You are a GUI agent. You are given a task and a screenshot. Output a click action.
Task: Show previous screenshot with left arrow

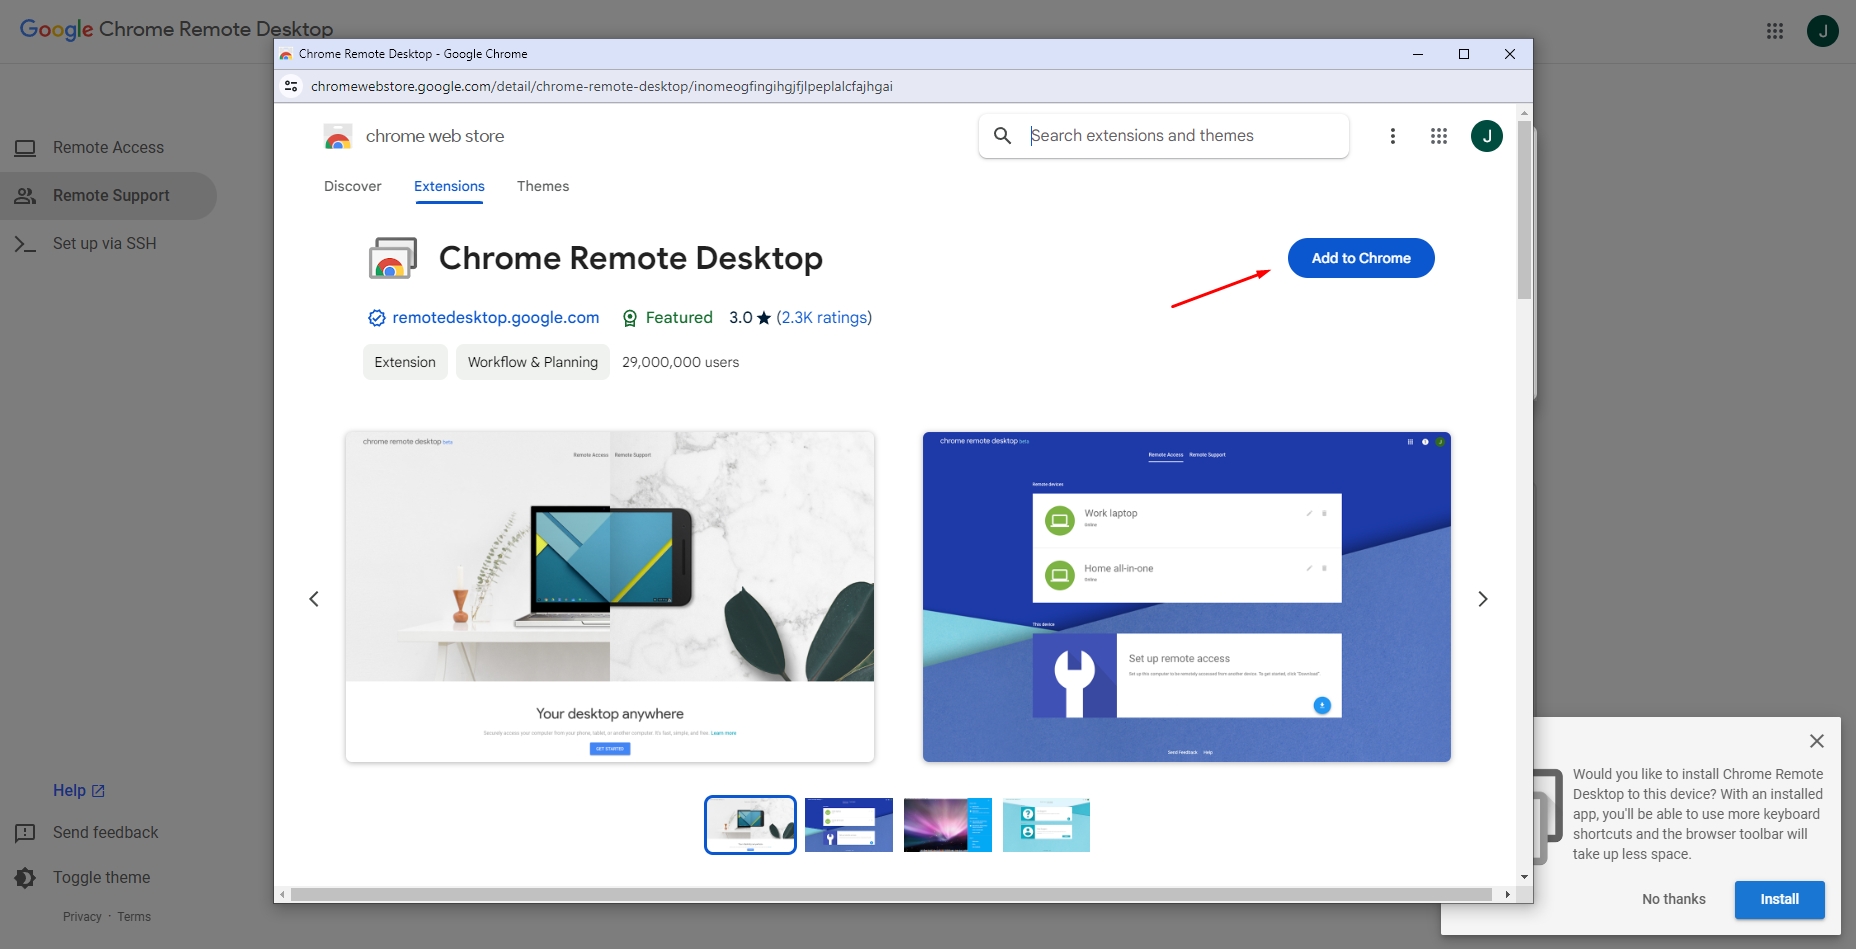click(314, 599)
